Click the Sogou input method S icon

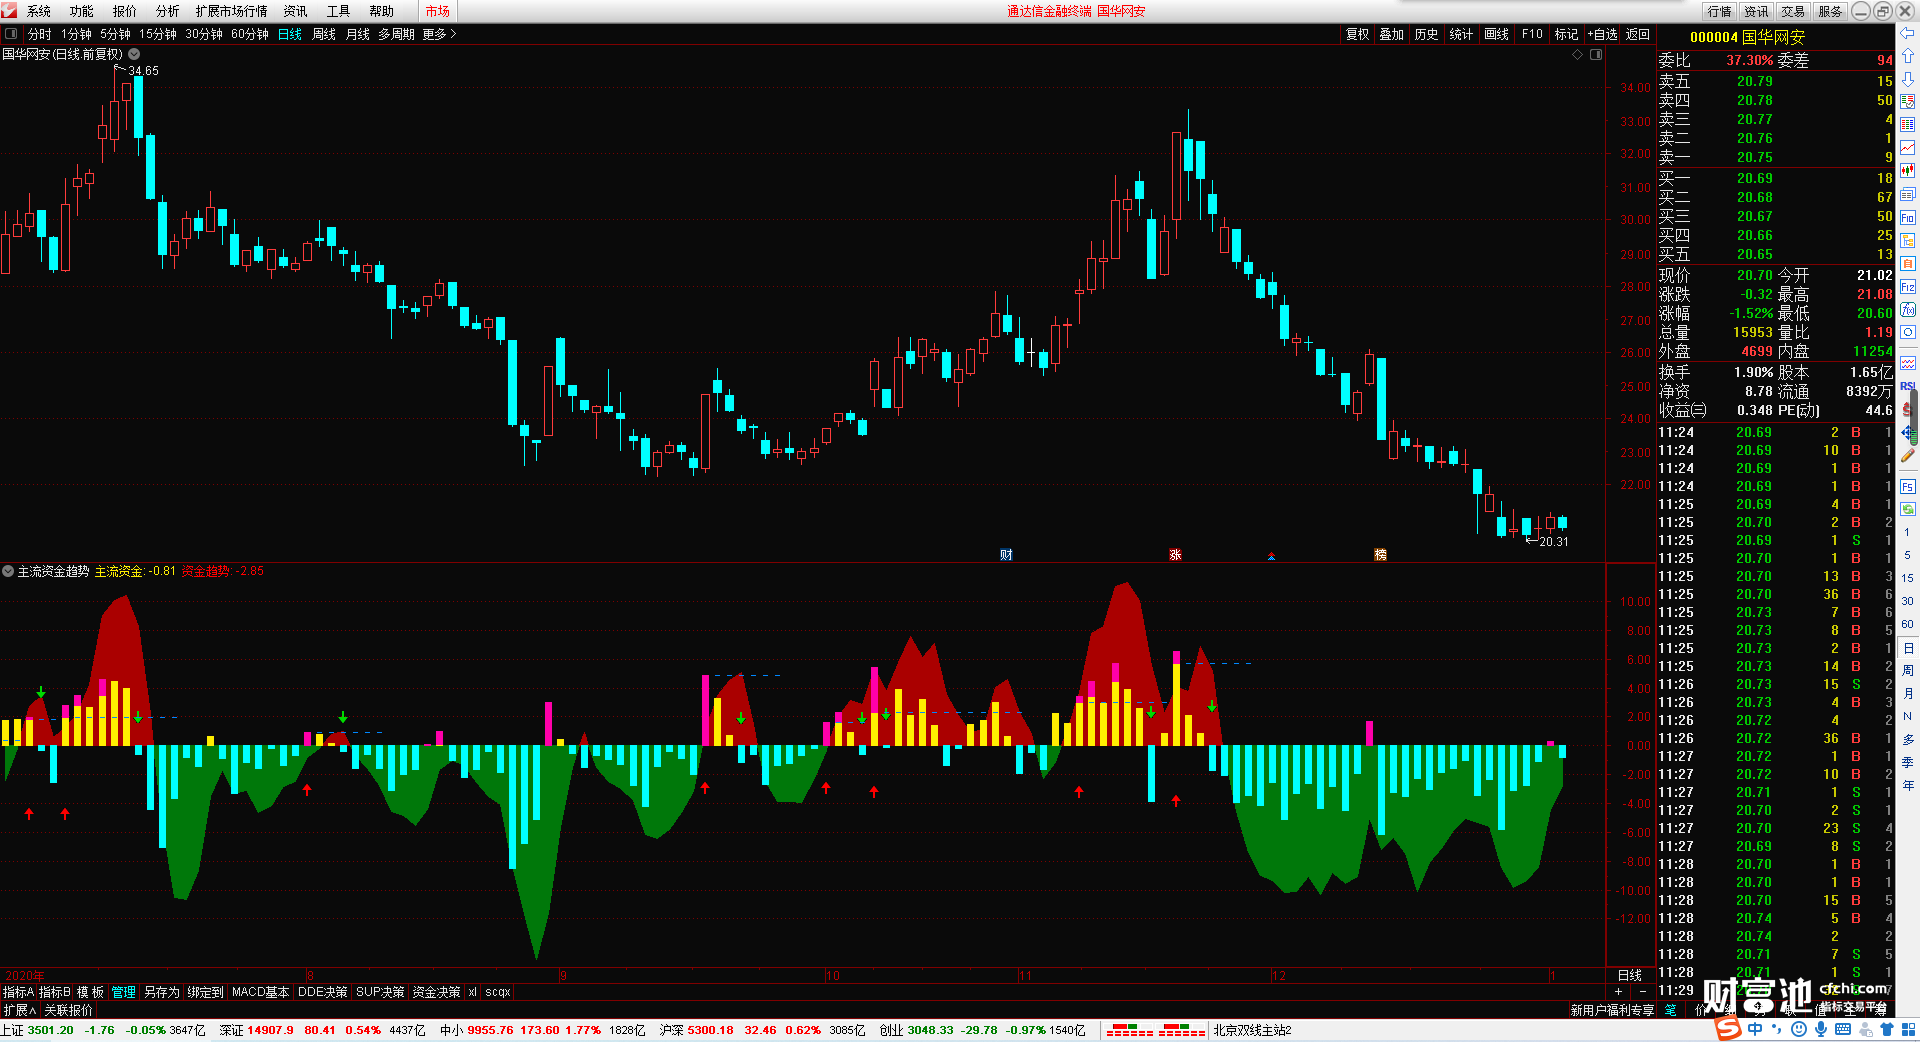tap(1728, 1029)
